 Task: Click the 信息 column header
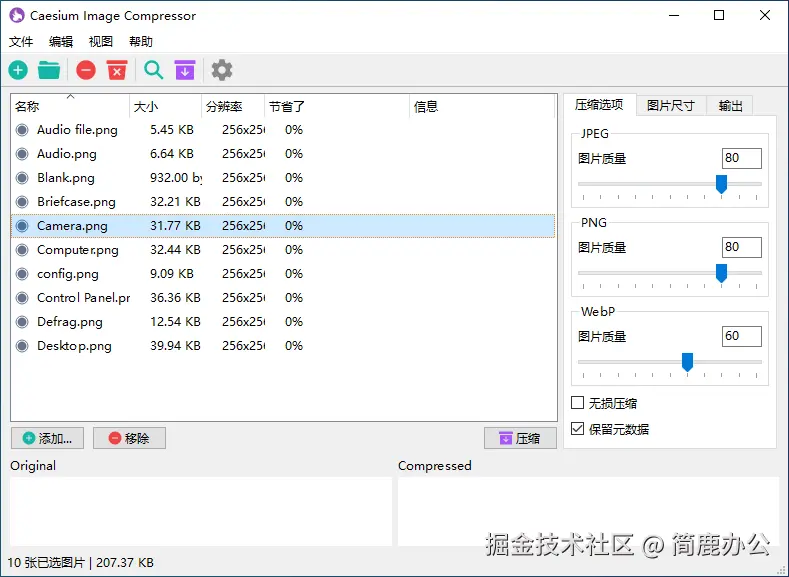[482, 106]
